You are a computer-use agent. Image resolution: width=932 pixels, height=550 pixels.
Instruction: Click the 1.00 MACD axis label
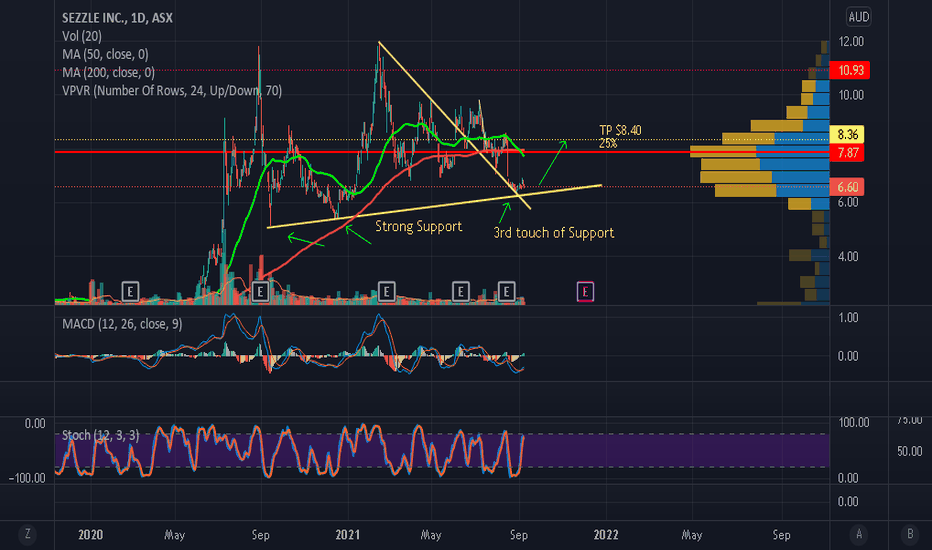pos(848,318)
